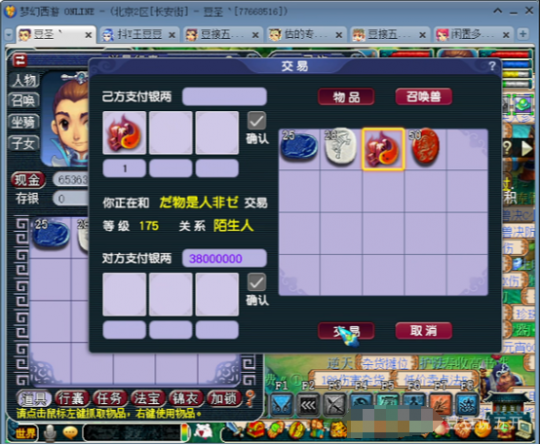The height and width of the screenshot is (445, 540).
Task: Click quantity field showing 1 under offered item
Action: pyautogui.click(x=124, y=168)
